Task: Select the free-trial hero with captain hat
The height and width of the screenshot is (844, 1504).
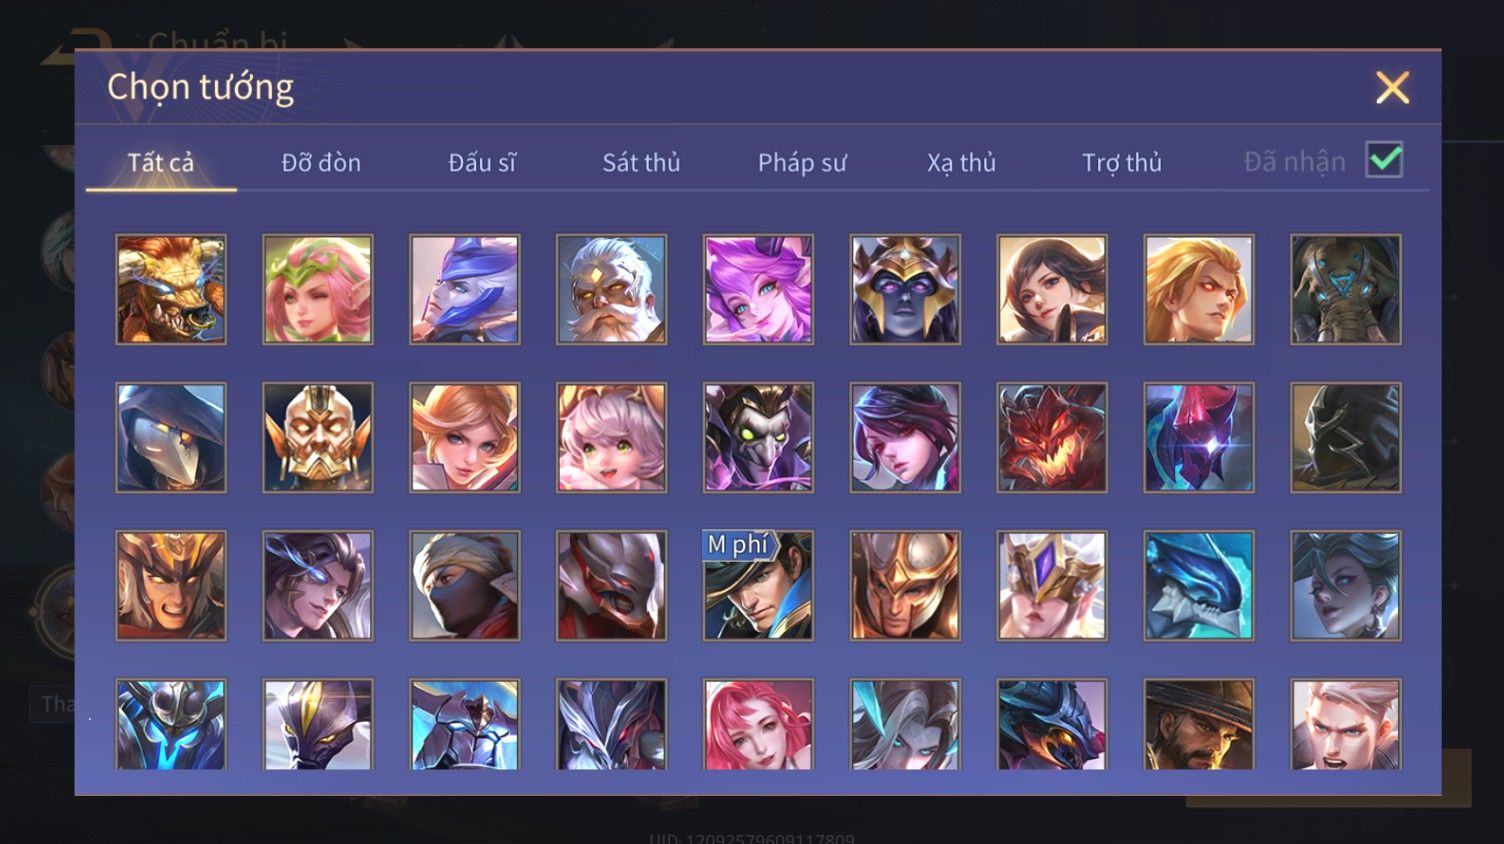Action: (758, 586)
